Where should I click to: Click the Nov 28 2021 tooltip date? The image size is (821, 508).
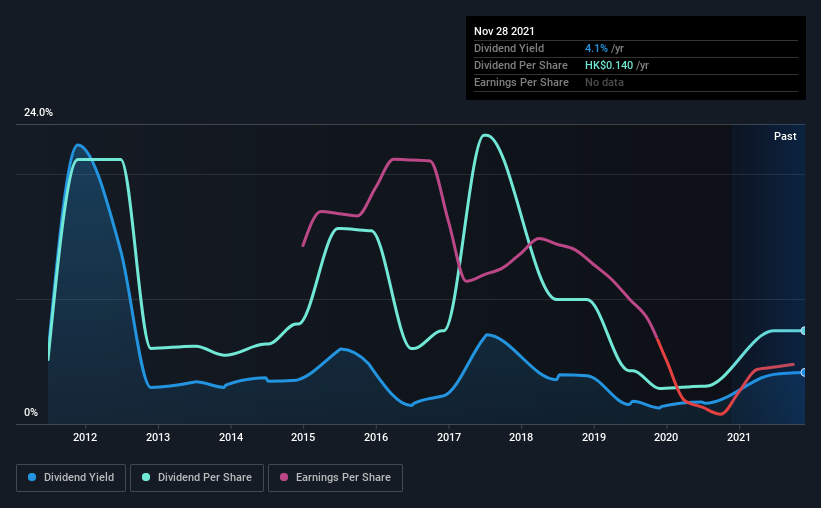point(504,31)
